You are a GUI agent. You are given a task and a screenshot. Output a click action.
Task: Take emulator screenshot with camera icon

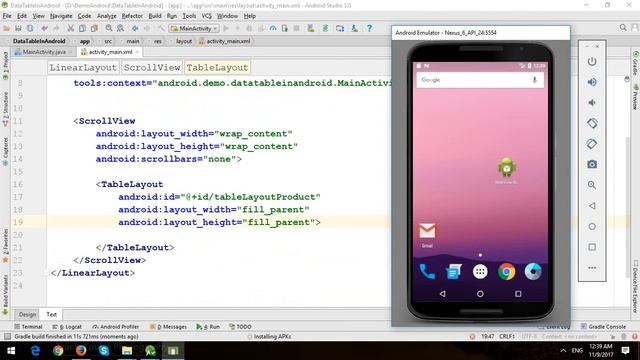pos(592,164)
